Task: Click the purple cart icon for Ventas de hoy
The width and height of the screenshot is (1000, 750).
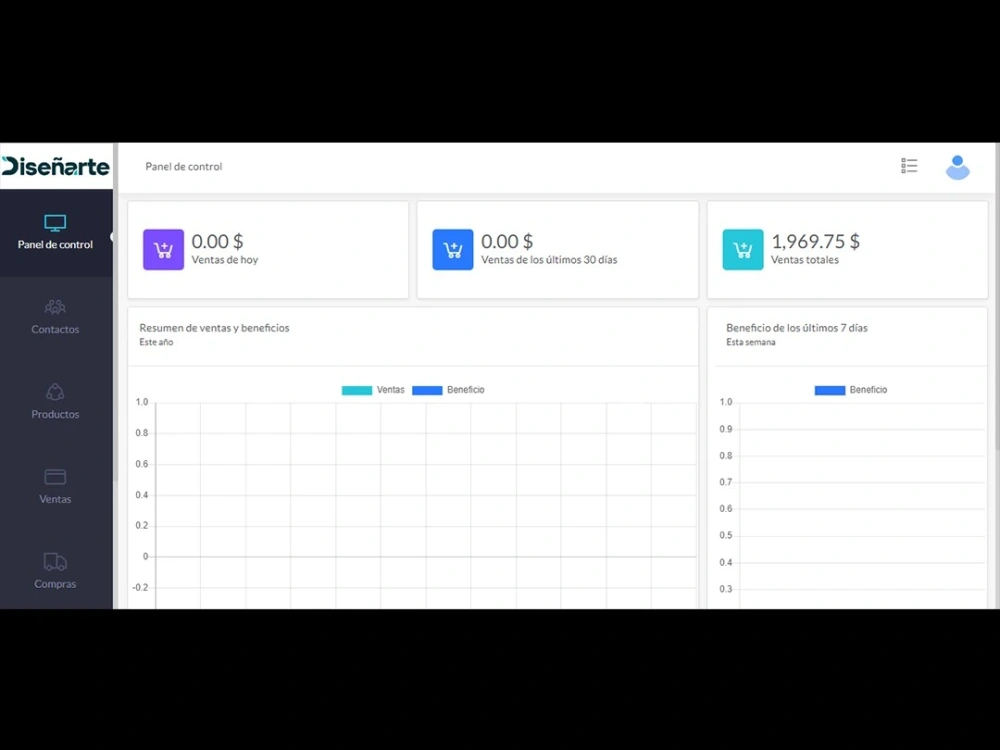Action: [x=163, y=249]
